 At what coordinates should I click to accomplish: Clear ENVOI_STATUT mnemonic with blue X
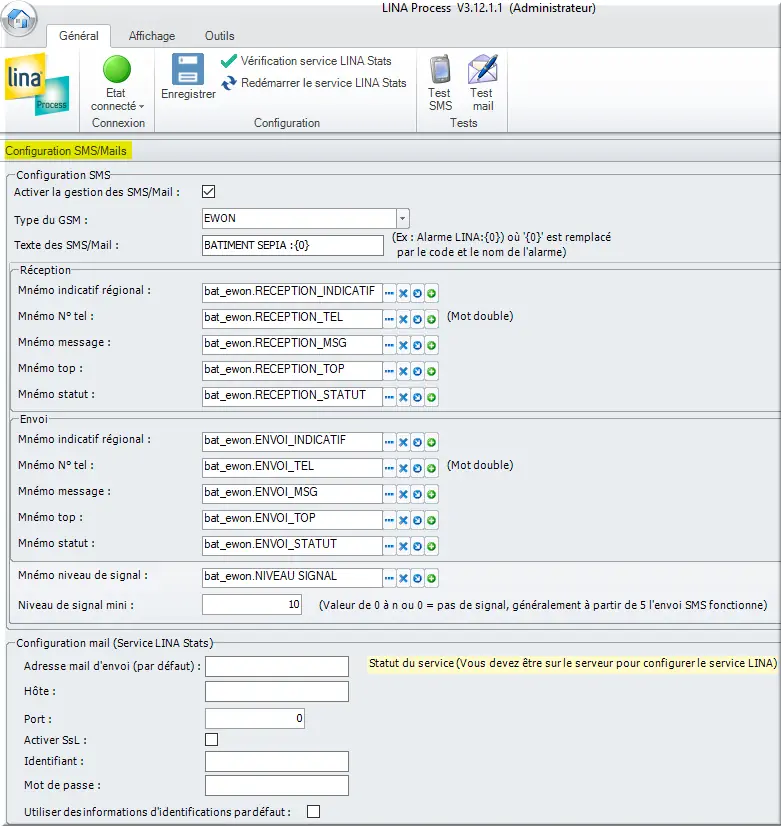coord(403,546)
